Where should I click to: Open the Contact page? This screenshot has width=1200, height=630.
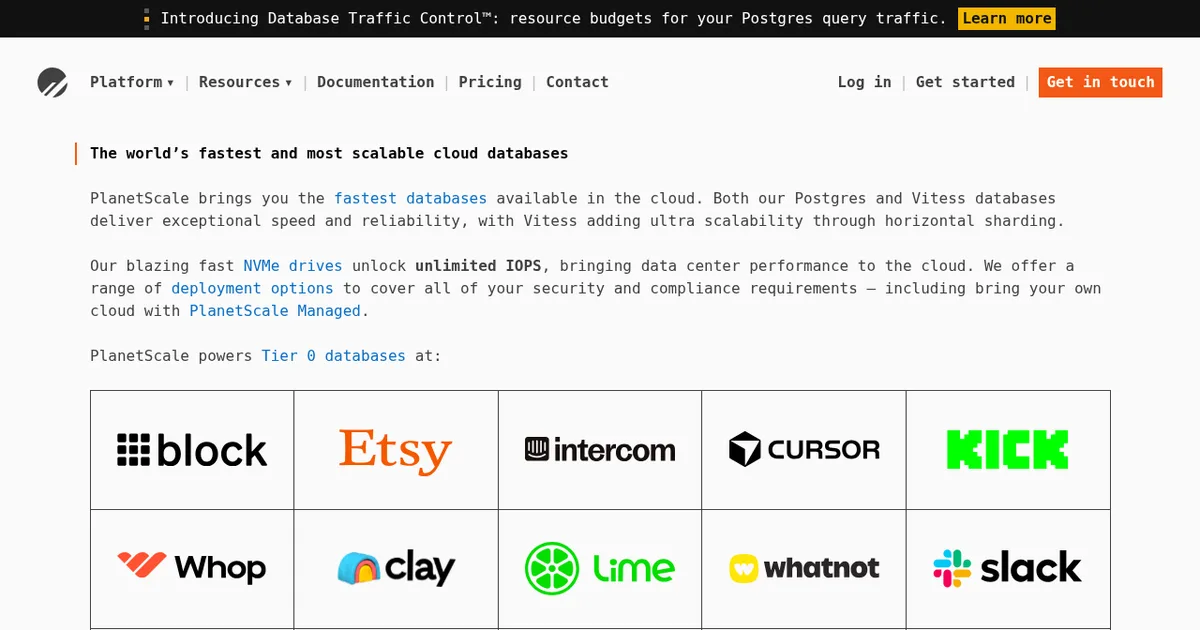click(x=577, y=82)
